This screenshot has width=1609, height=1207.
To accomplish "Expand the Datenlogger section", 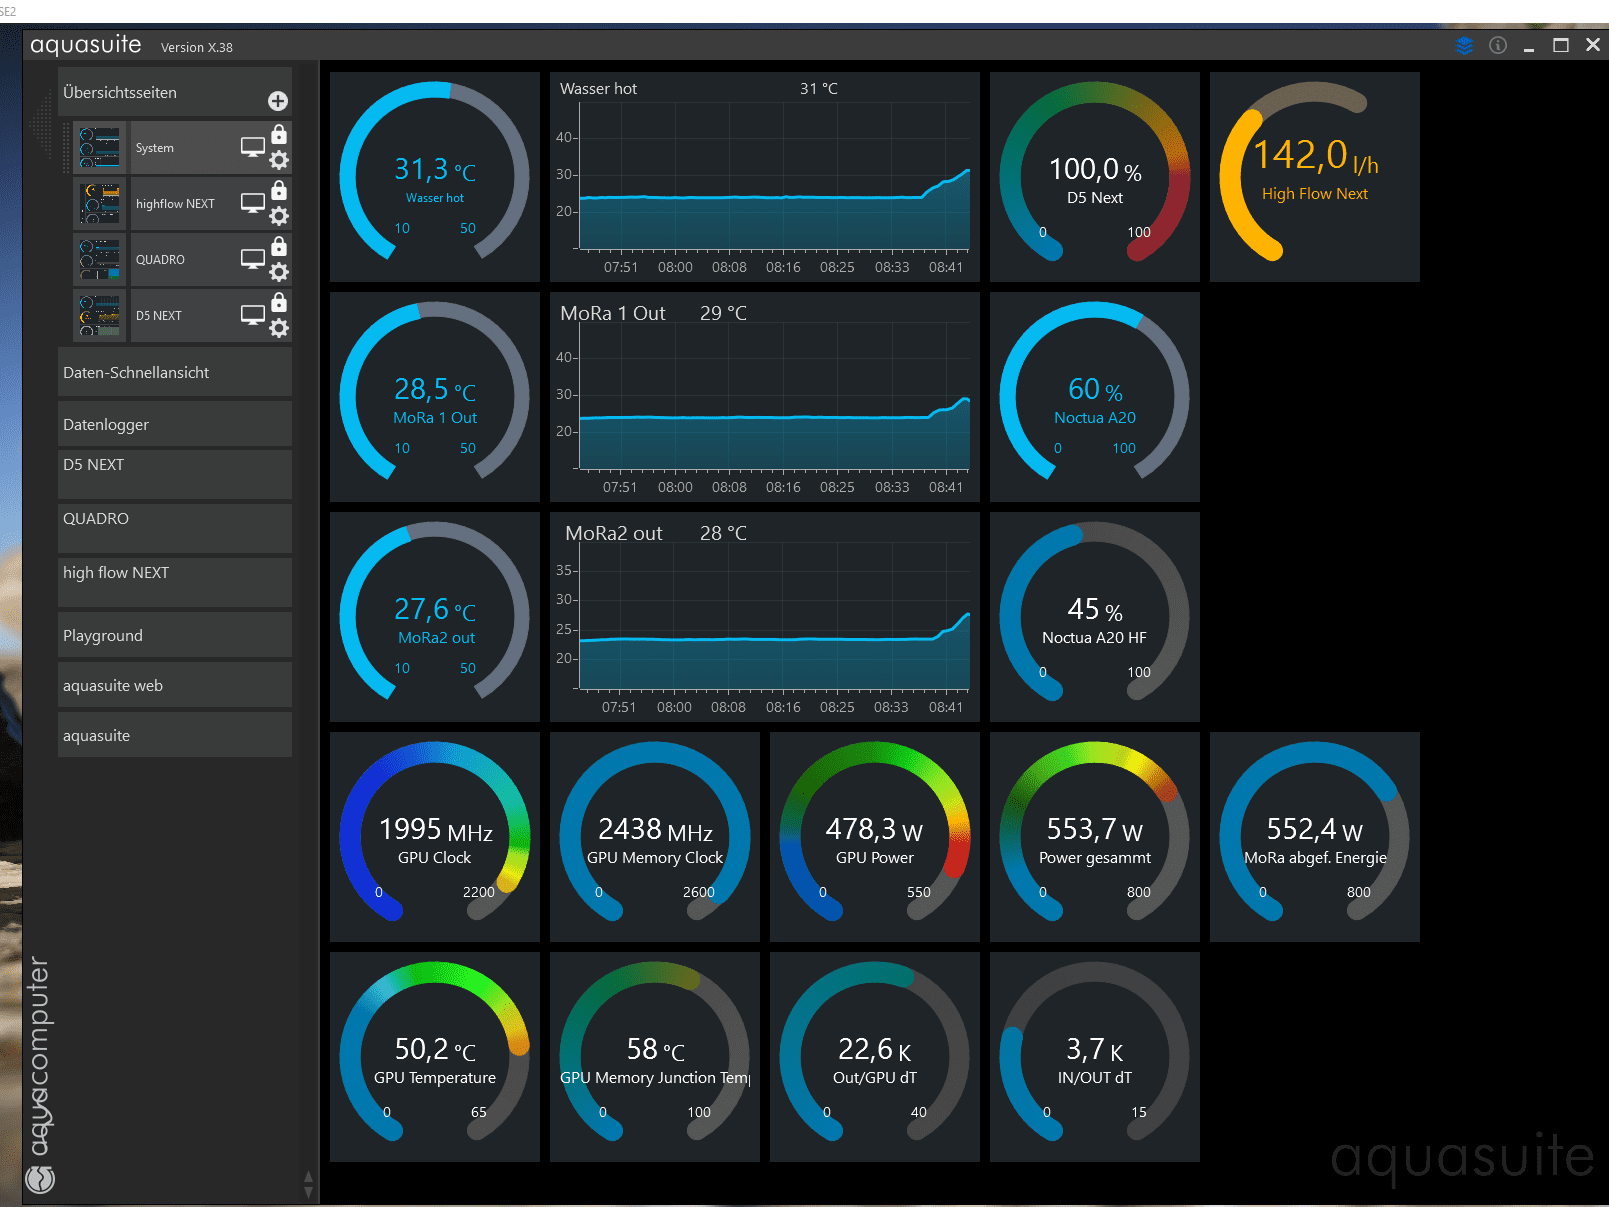I will point(175,424).
